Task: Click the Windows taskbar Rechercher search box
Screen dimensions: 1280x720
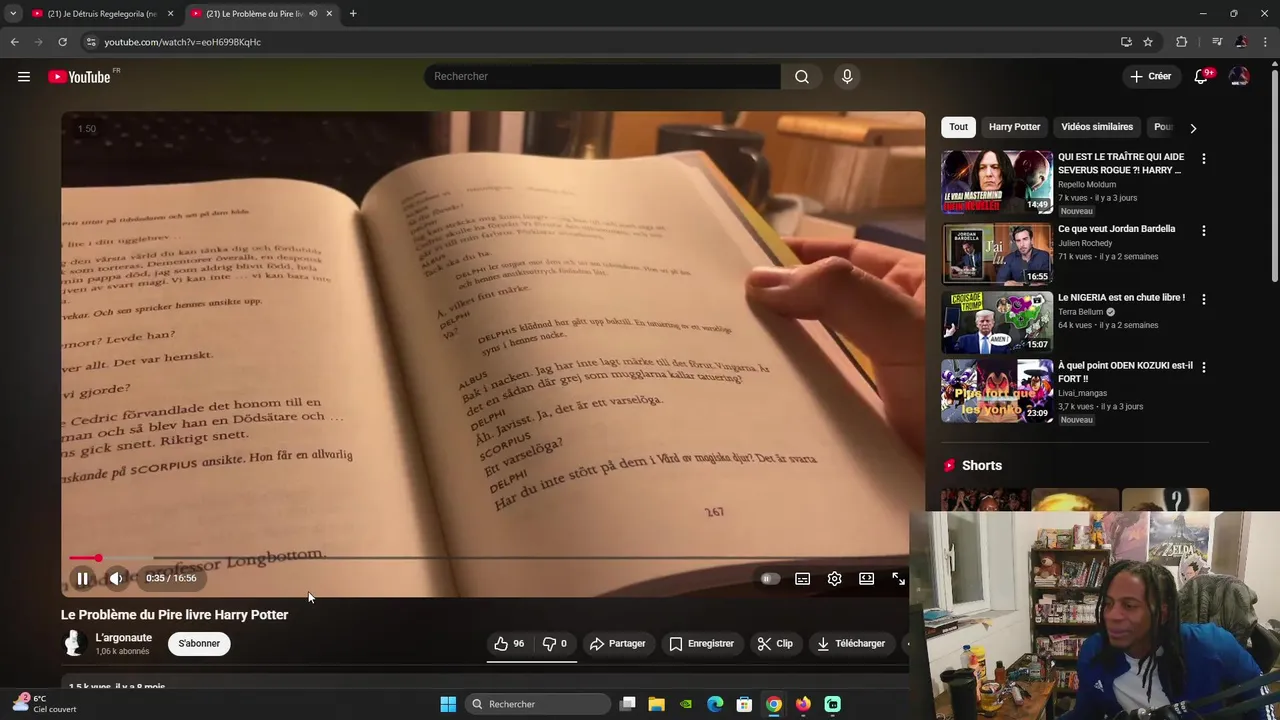Action: [539, 704]
